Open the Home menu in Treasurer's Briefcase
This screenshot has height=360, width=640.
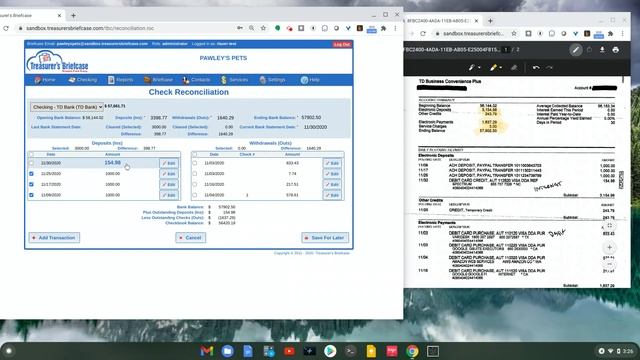44,80
